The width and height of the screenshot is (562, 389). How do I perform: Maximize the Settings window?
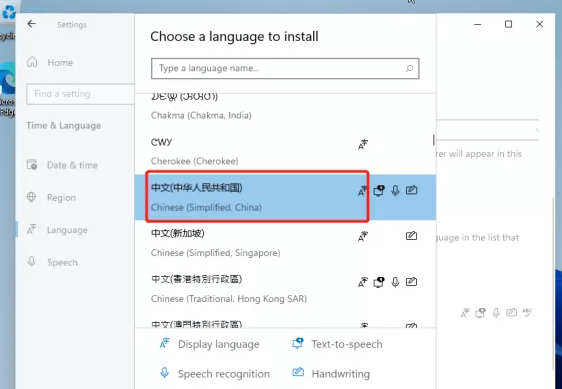click(508, 24)
